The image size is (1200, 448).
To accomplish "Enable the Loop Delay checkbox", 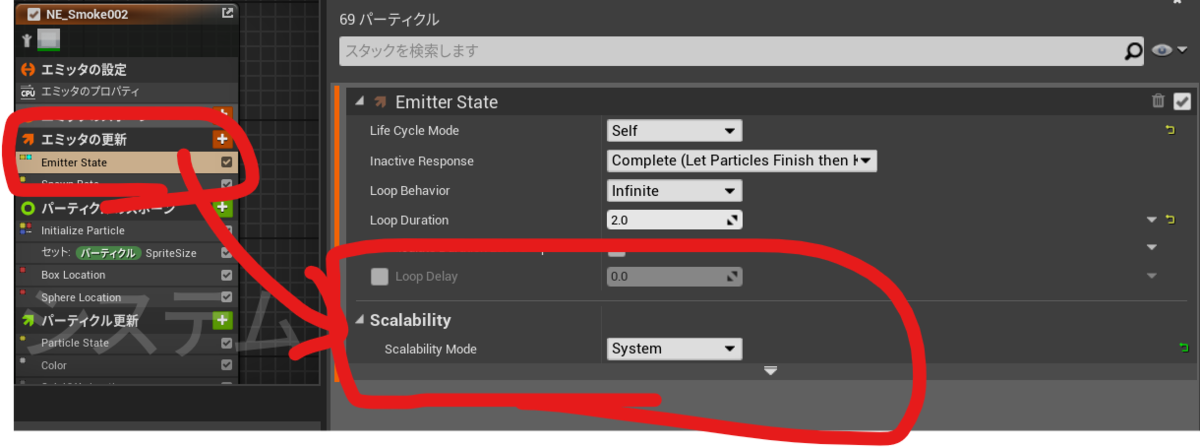I will coord(380,277).
